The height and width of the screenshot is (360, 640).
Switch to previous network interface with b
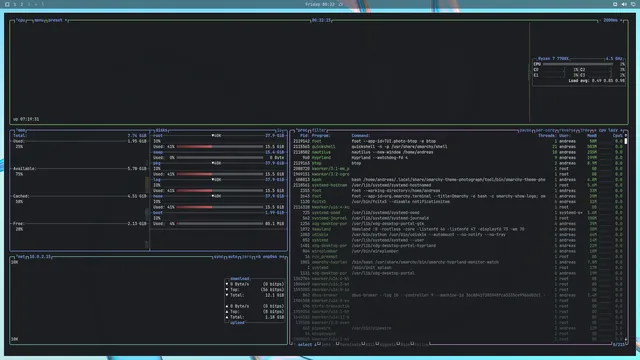[x=258, y=257]
